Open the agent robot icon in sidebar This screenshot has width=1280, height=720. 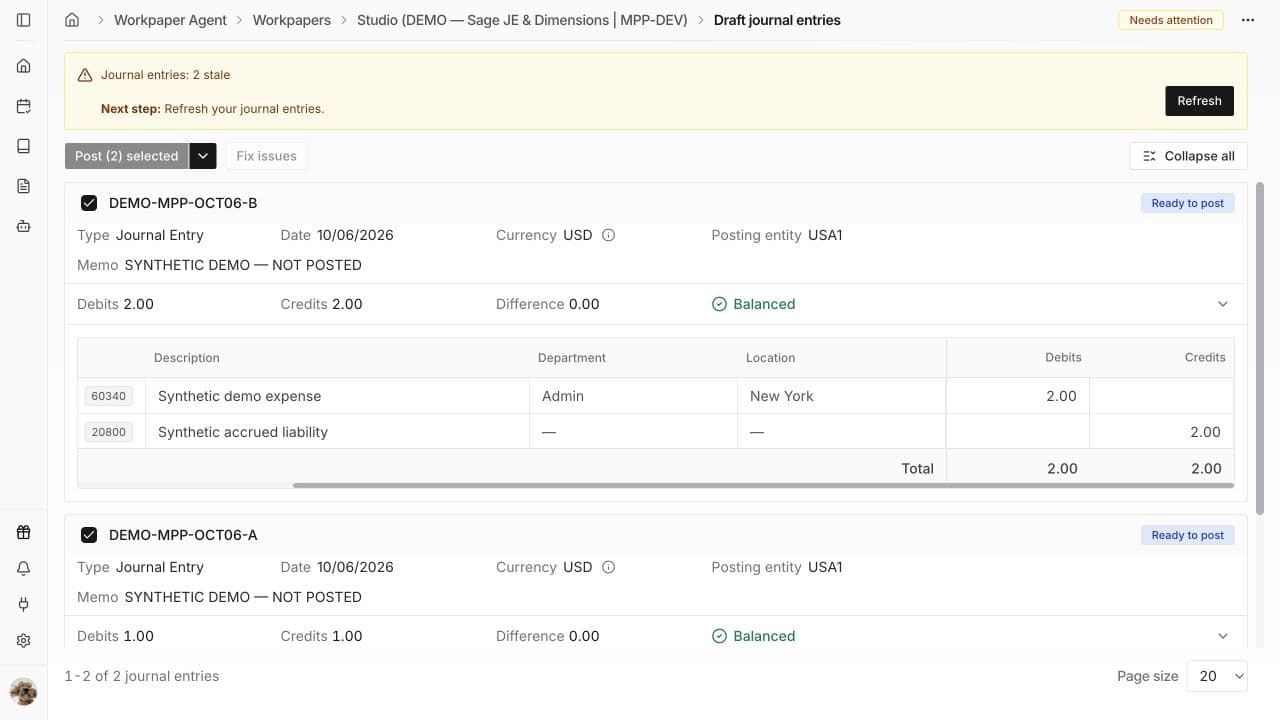[x=24, y=226]
